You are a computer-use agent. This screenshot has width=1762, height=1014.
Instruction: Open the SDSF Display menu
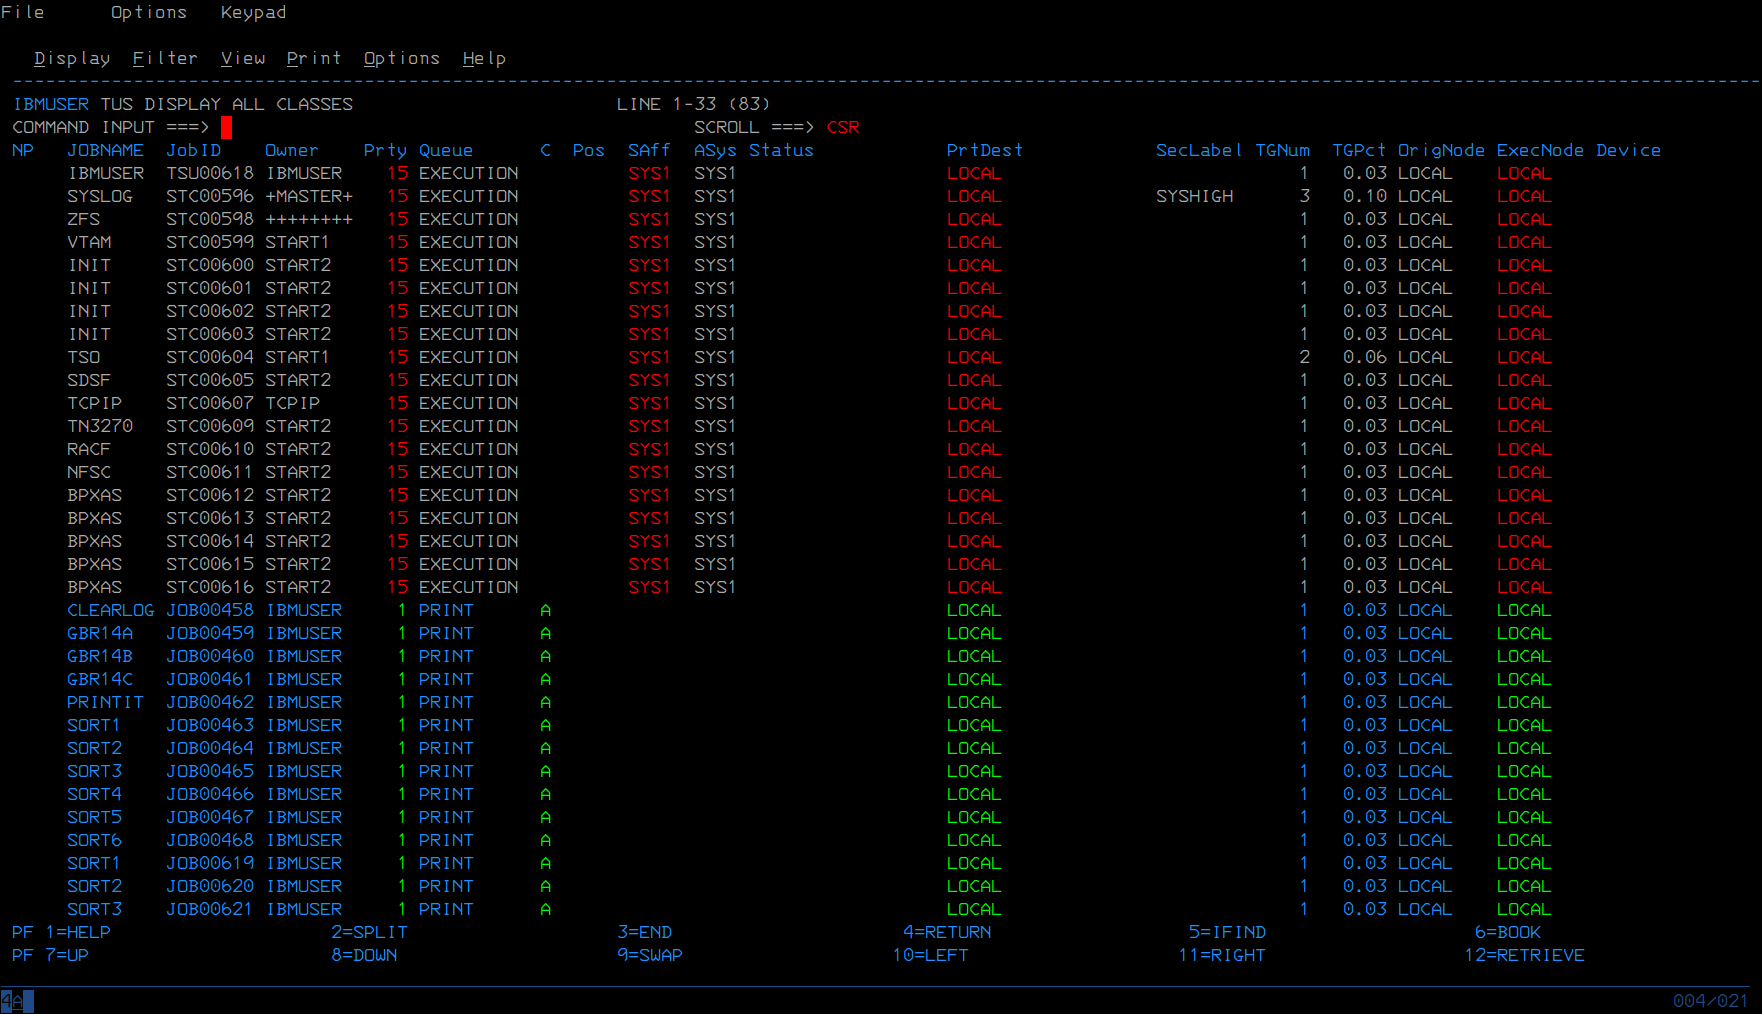[72, 58]
